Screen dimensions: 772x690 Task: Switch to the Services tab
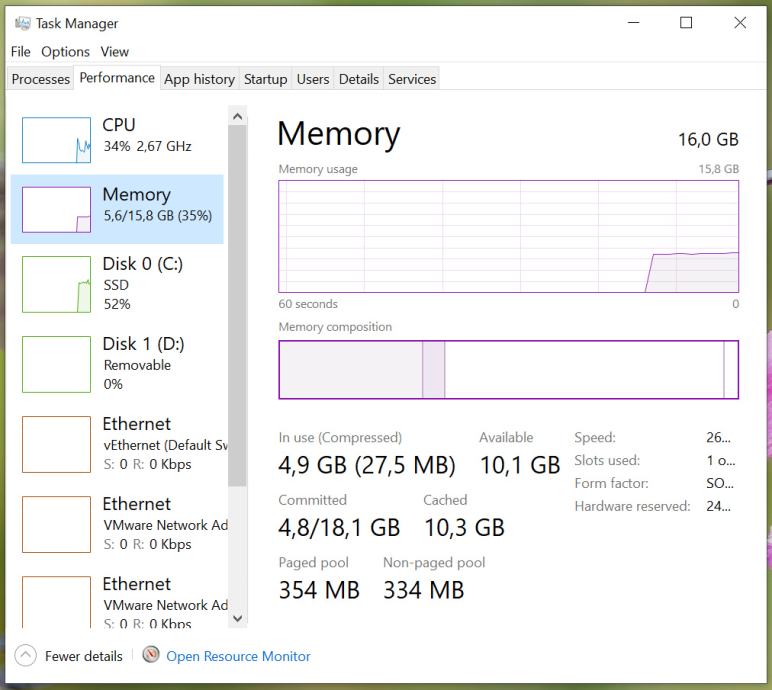click(412, 79)
